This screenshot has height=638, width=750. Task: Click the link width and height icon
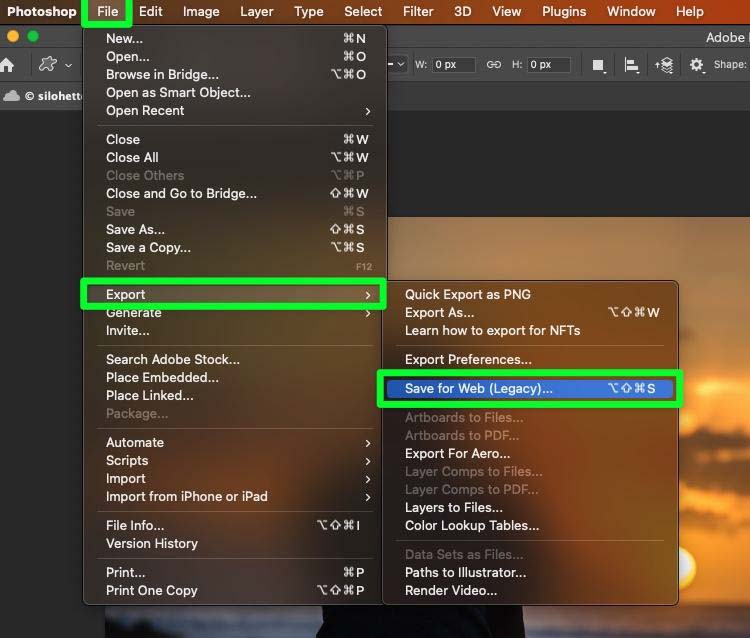pyautogui.click(x=494, y=64)
